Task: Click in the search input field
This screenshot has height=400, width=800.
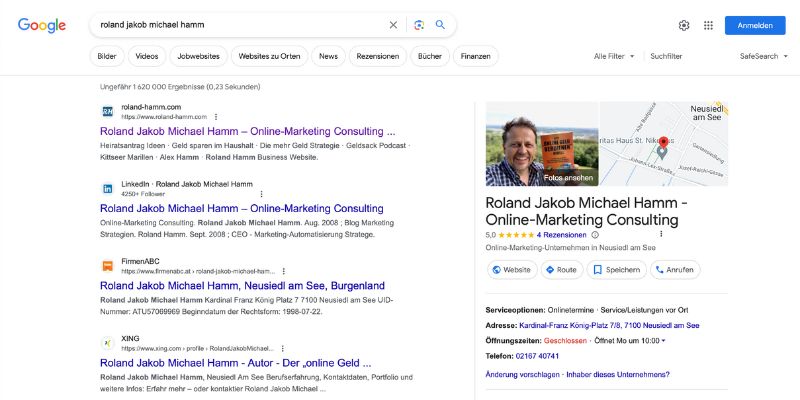Action: point(240,25)
